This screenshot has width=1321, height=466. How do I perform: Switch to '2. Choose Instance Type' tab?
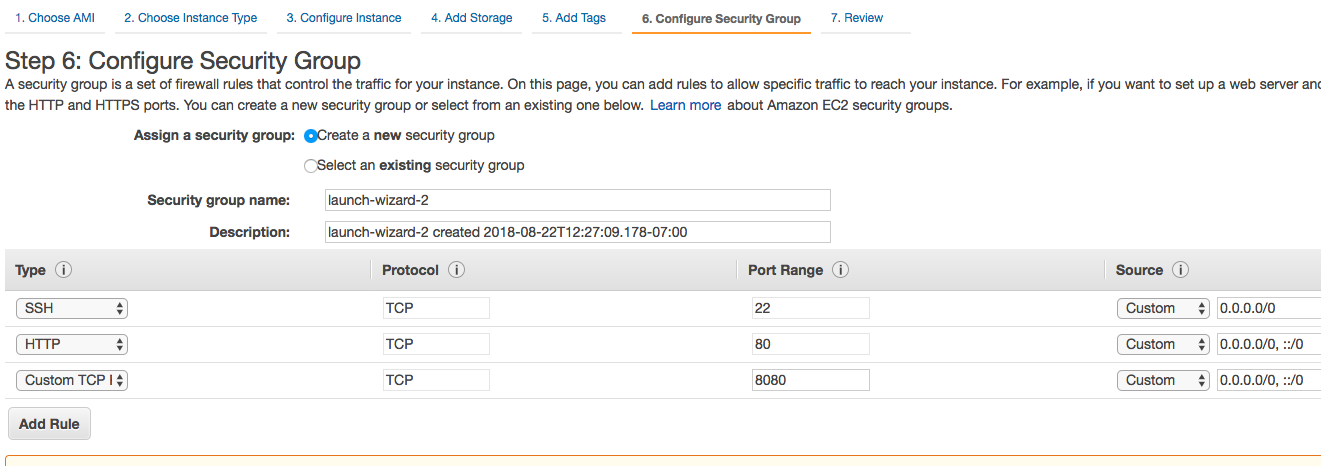[x=190, y=18]
